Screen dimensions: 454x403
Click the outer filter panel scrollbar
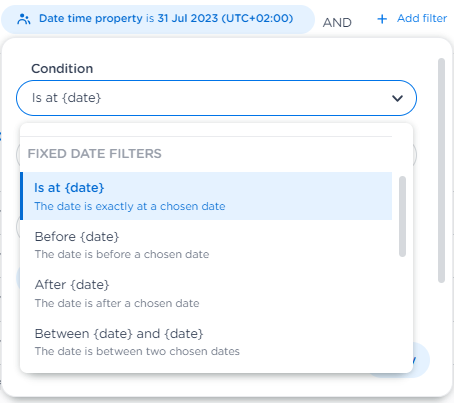(441, 170)
